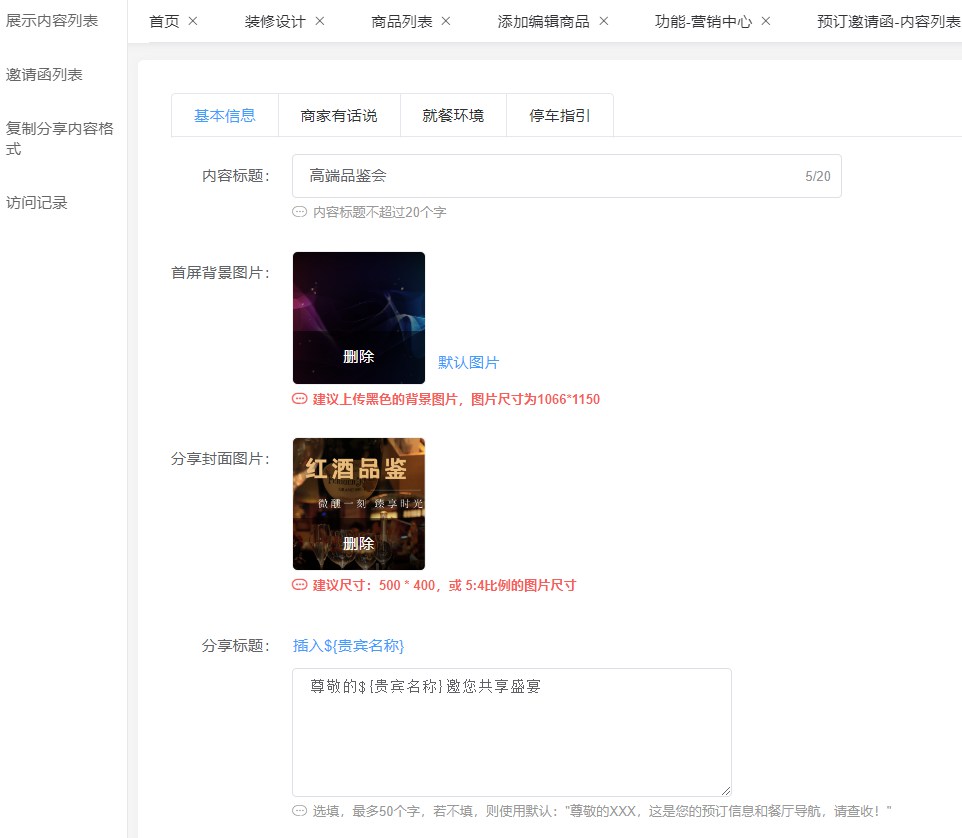962x838 pixels.
Task: Click the 分享标题 field label
Action: [236, 645]
